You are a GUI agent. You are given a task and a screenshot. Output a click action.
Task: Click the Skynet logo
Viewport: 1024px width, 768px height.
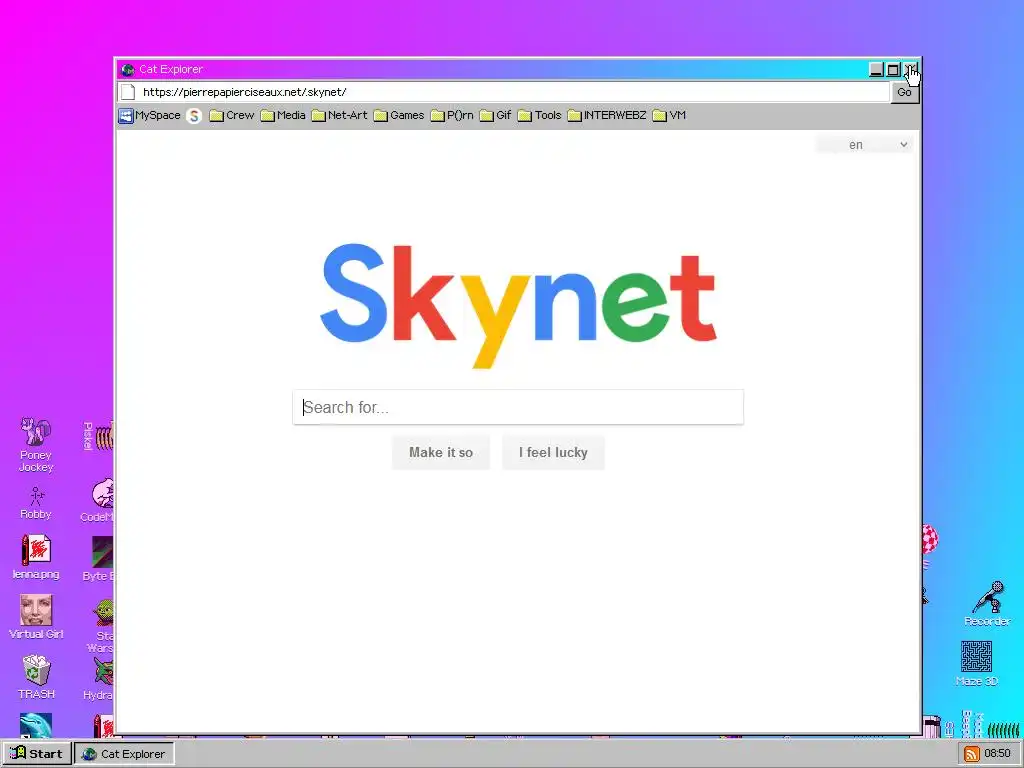(x=519, y=305)
